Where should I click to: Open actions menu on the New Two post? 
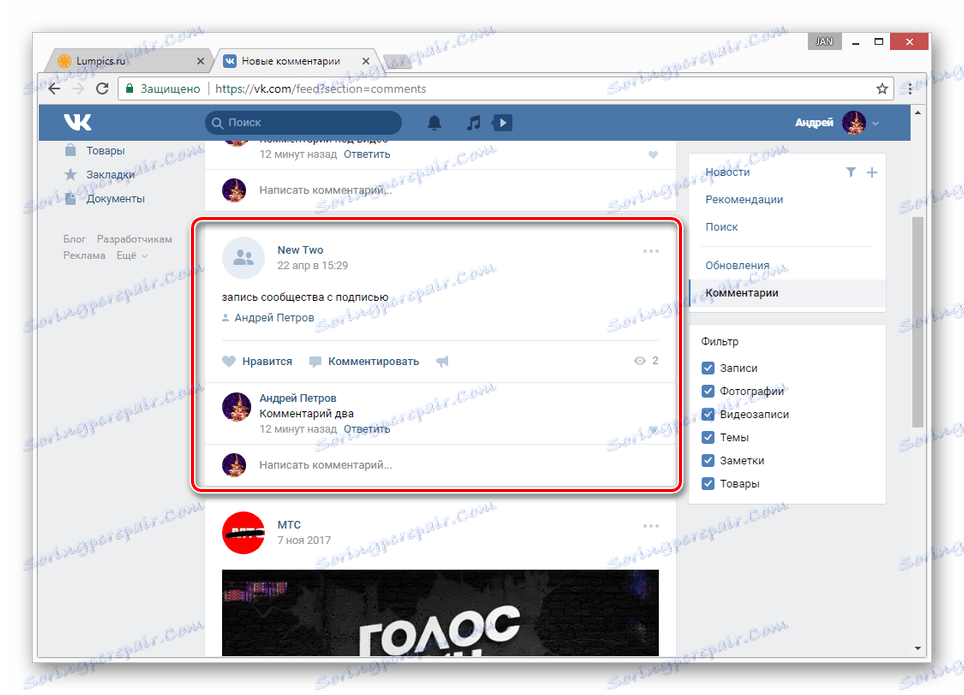pyautogui.click(x=651, y=250)
